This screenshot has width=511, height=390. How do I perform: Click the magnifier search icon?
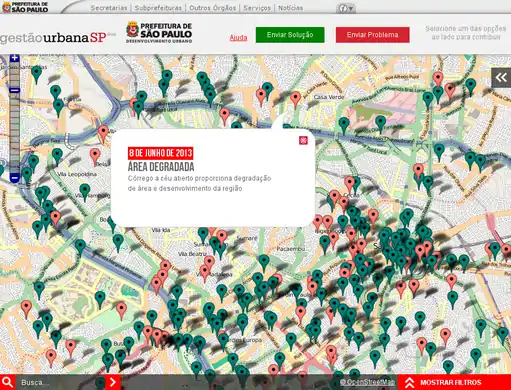8,382
